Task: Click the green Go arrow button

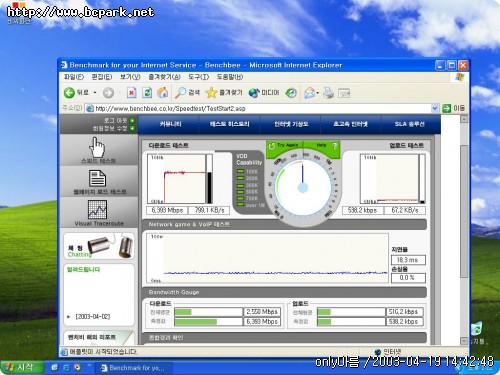Action: pos(446,108)
